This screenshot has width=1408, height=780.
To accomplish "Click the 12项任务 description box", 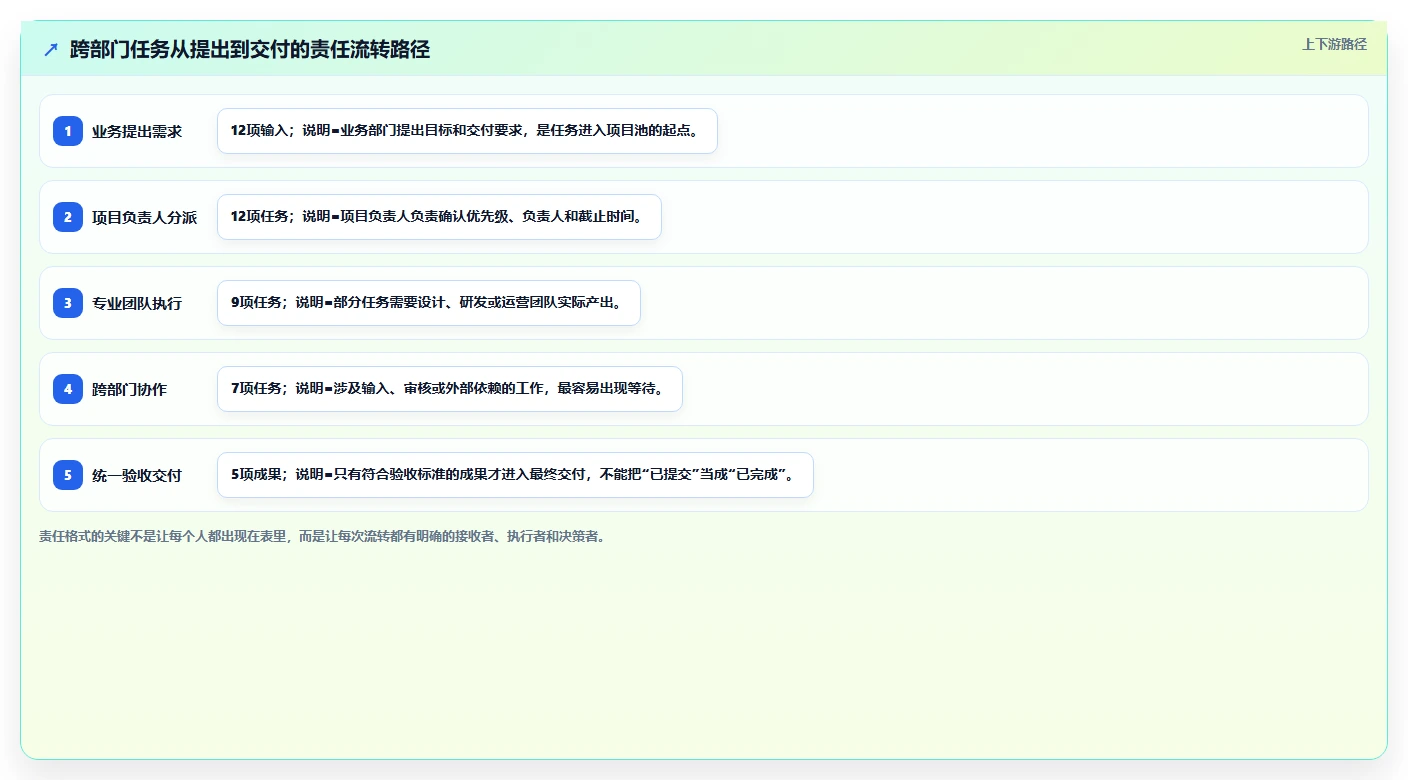I will 439,217.
